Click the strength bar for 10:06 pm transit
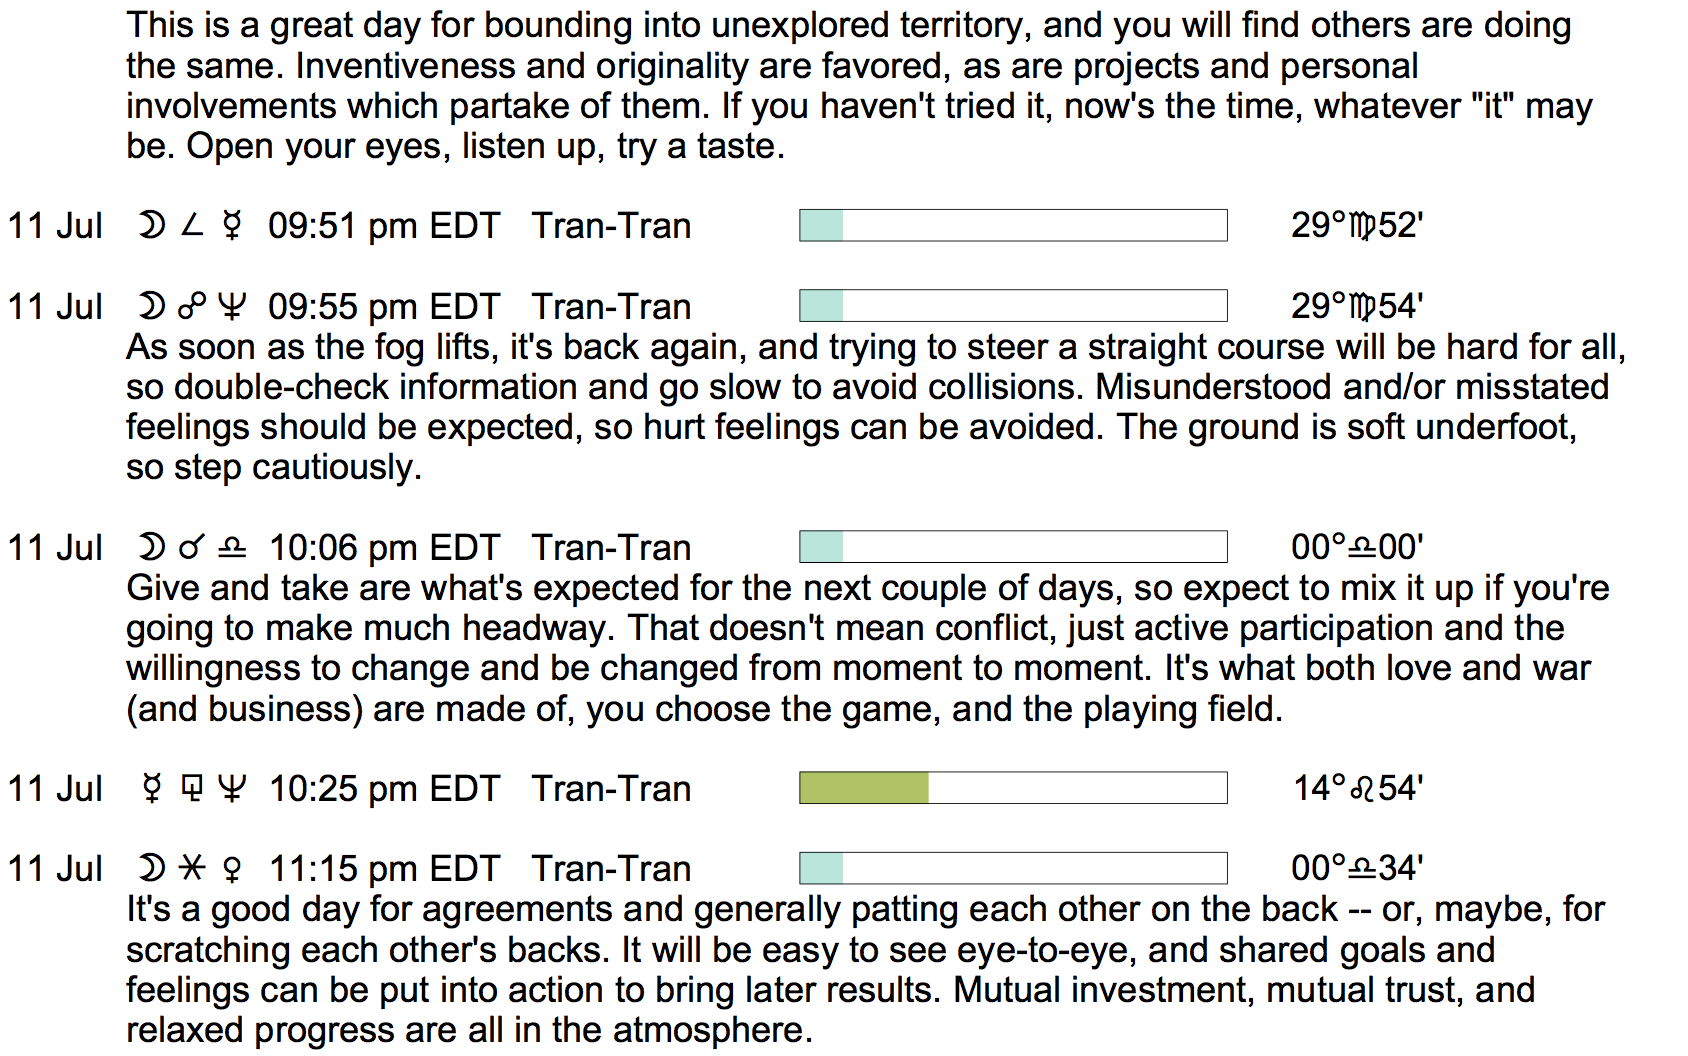The width and height of the screenshot is (1688, 1056). [x=1013, y=547]
